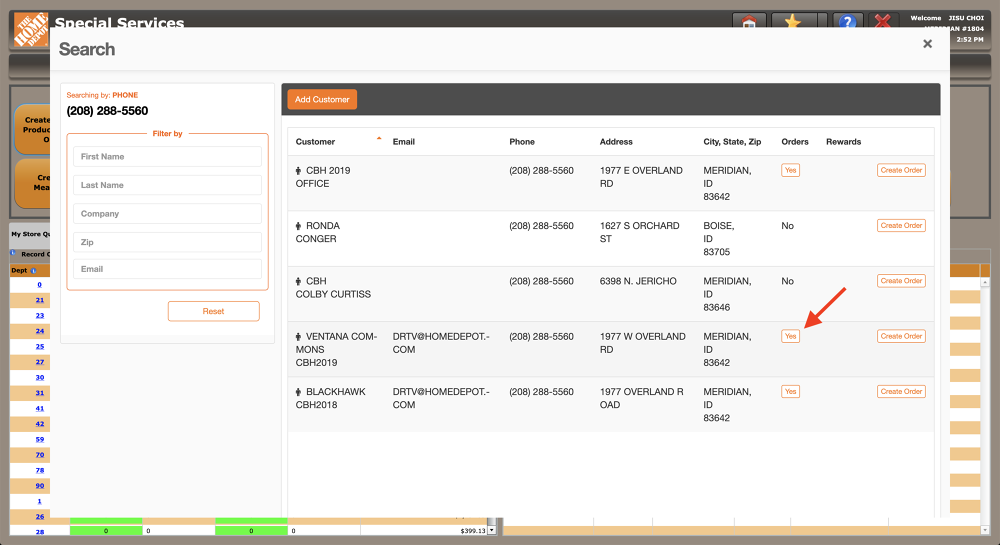
Task: Open help via the blue question mark icon
Action: [847, 21]
